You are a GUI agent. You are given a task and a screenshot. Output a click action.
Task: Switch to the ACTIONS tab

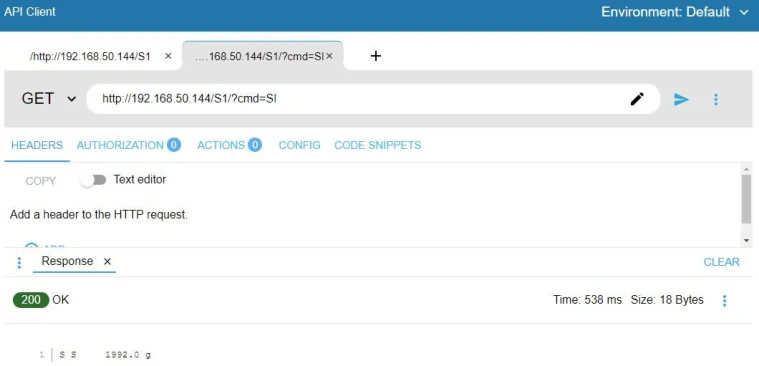[x=229, y=145]
